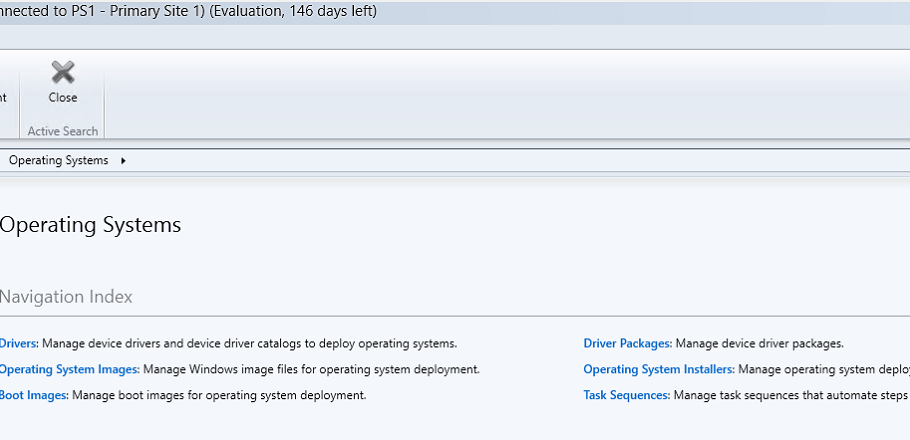910x440 pixels.
Task: Click the 'Manage device driver packages' description
Action: (759, 343)
